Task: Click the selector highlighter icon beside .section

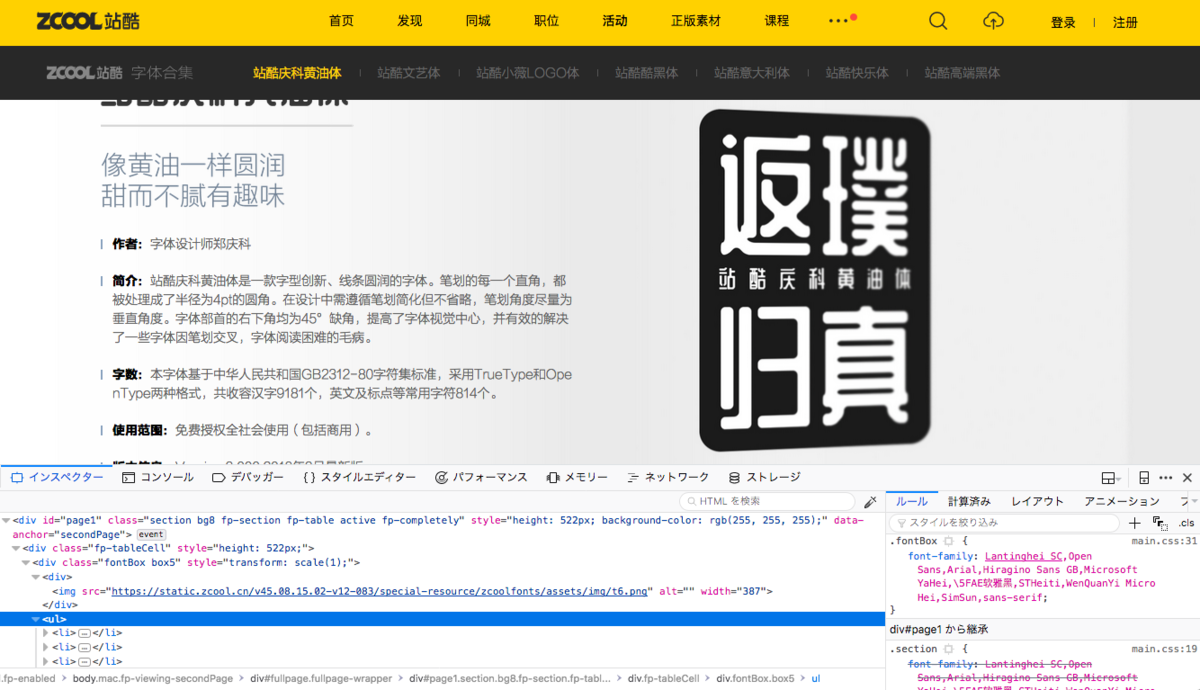Action: pyautogui.click(x=949, y=649)
